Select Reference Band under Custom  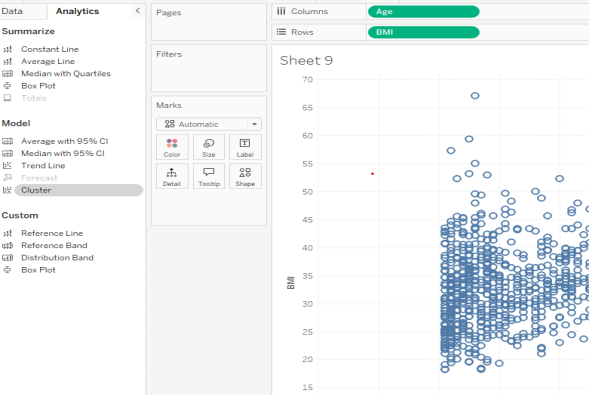point(54,245)
